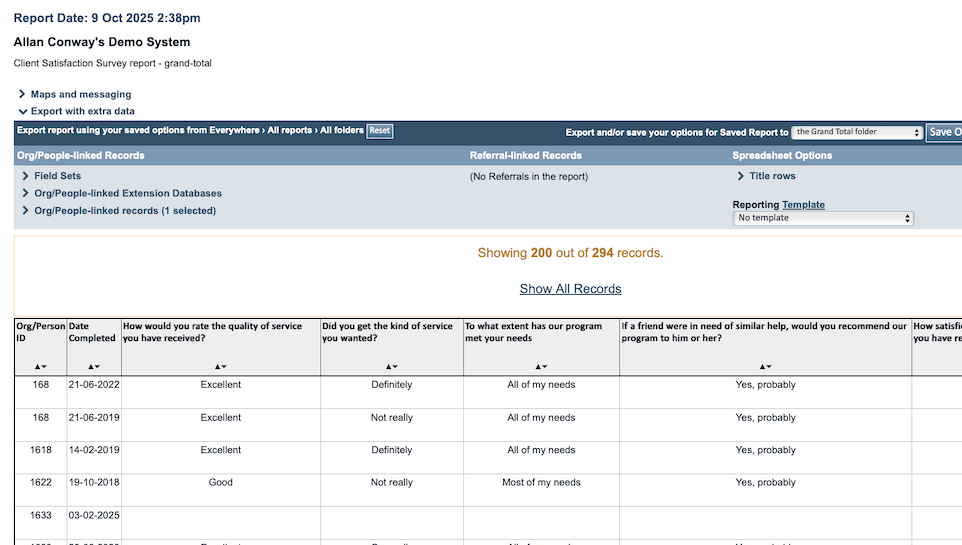Expand Org/People-linked records (1 selected)
Viewport: 962px width, 545px height.
point(124,211)
